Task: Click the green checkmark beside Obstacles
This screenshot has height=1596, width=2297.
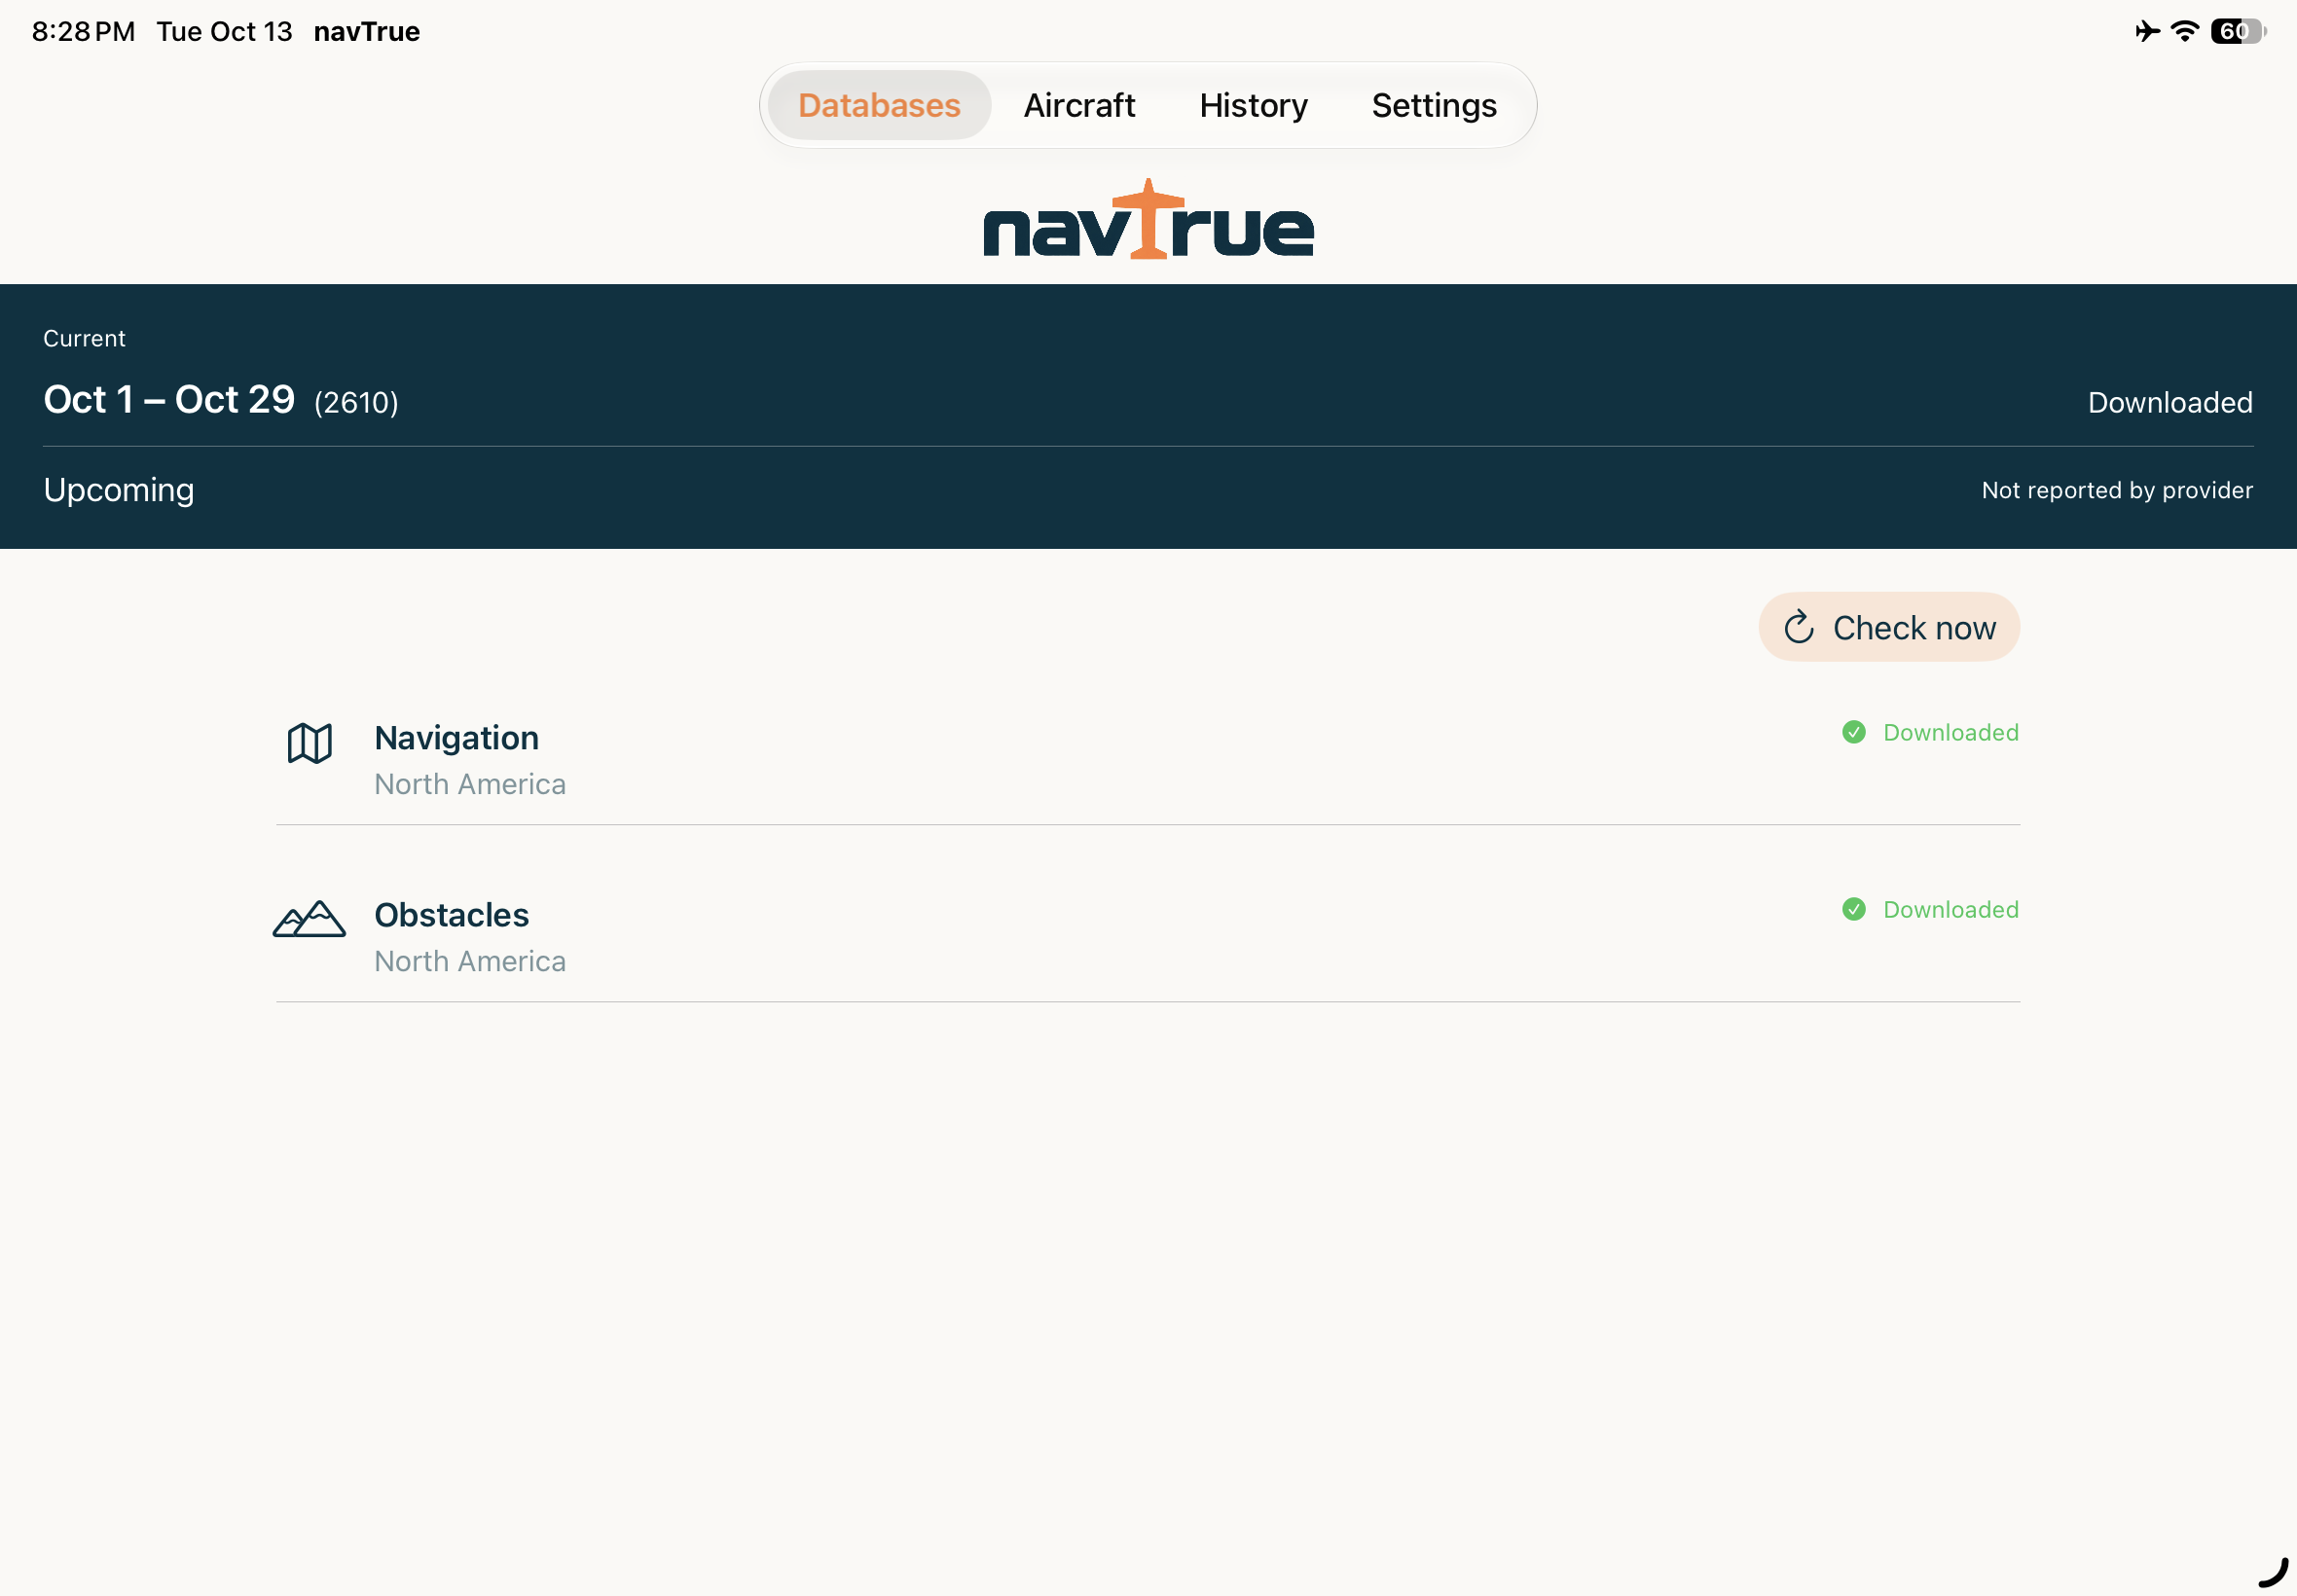Action: pyautogui.click(x=1853, y=909)
